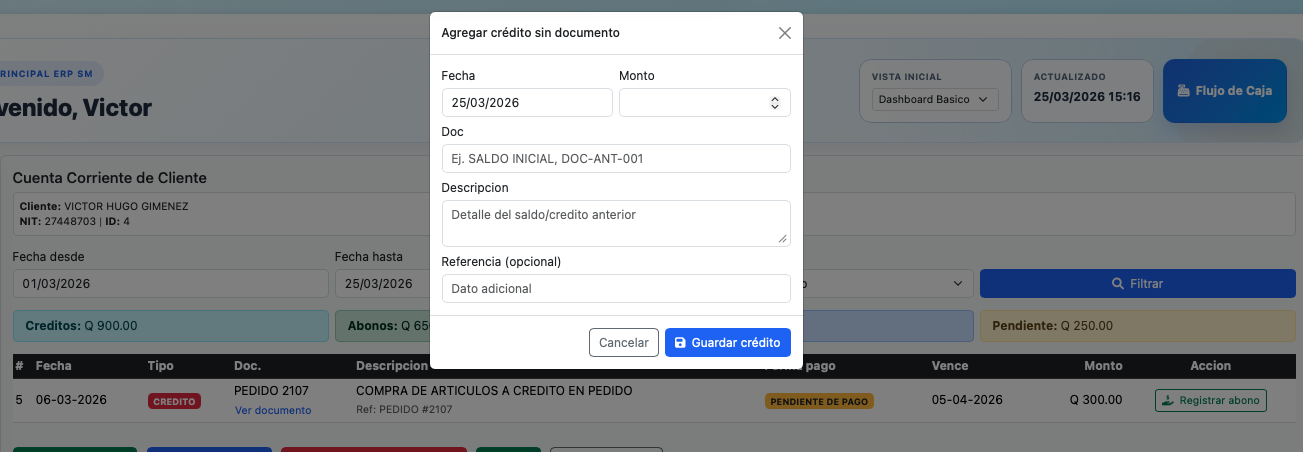1303x452 pixels.
Task: Open the Flujo de Caja button
Action: click(1225, 91)
